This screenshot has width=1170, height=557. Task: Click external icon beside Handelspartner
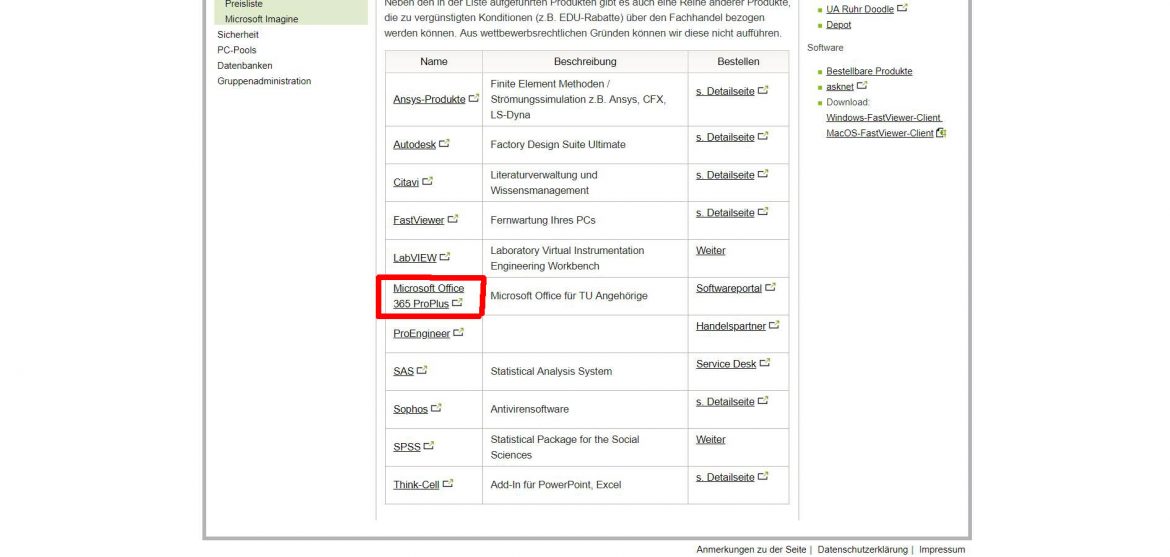click(775, 325)
